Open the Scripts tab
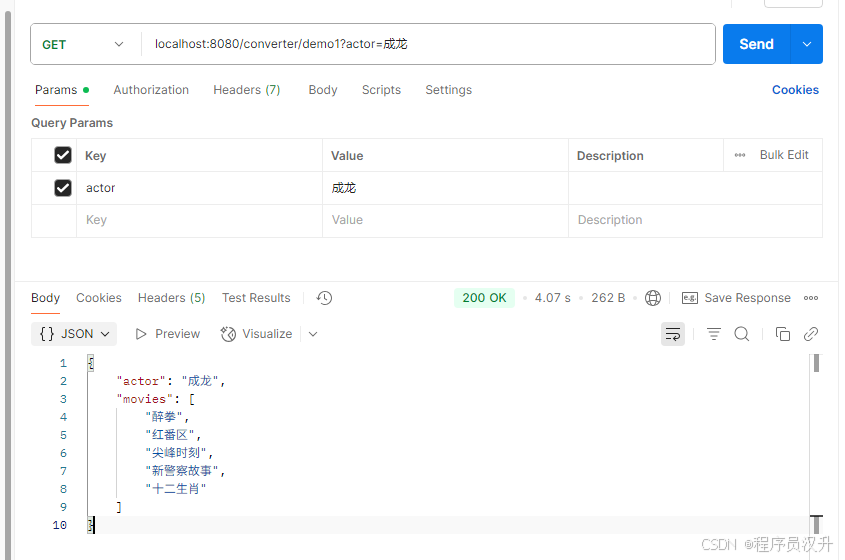 [381, 90]
